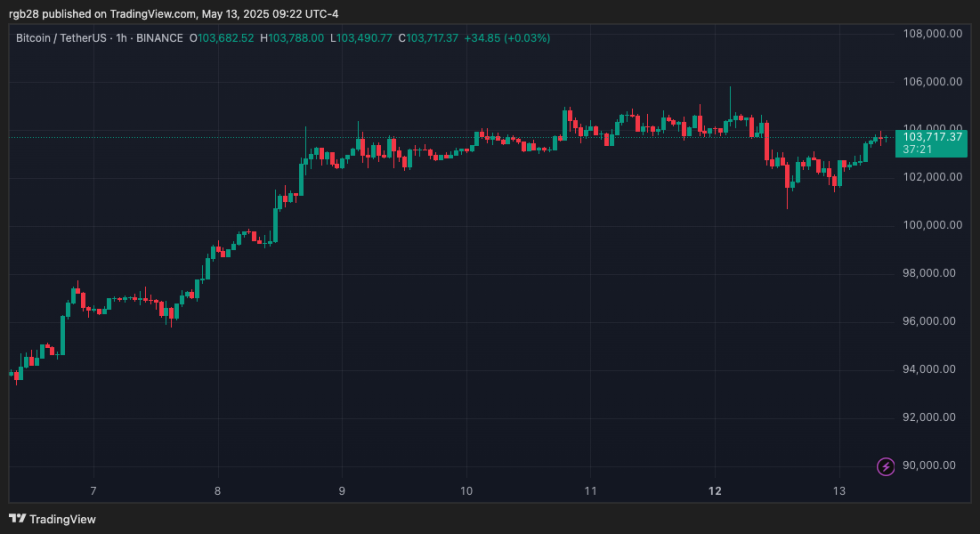Select date marker 13 on time axis
This screenshot has height=534, width=980.
click(839, 491)
